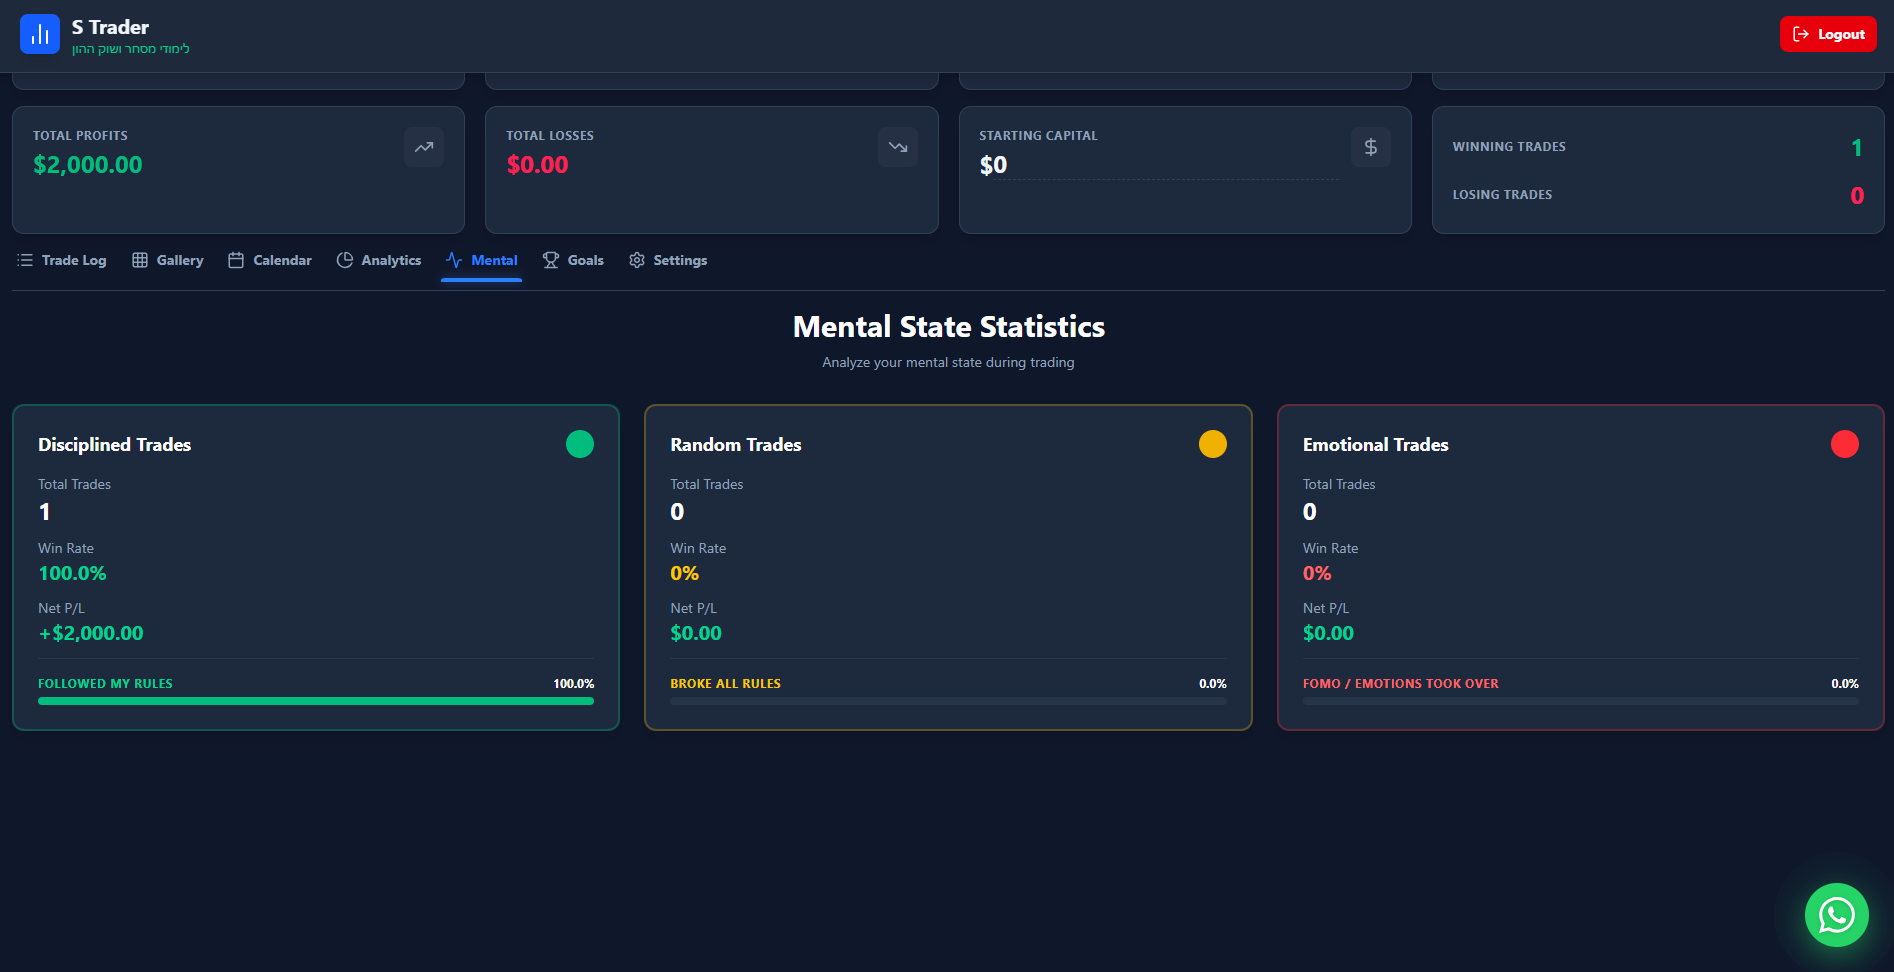Screen dimensions: 1894x972
Task: Click the BROKE ALL RULES label
Action: tap(726, 684)
